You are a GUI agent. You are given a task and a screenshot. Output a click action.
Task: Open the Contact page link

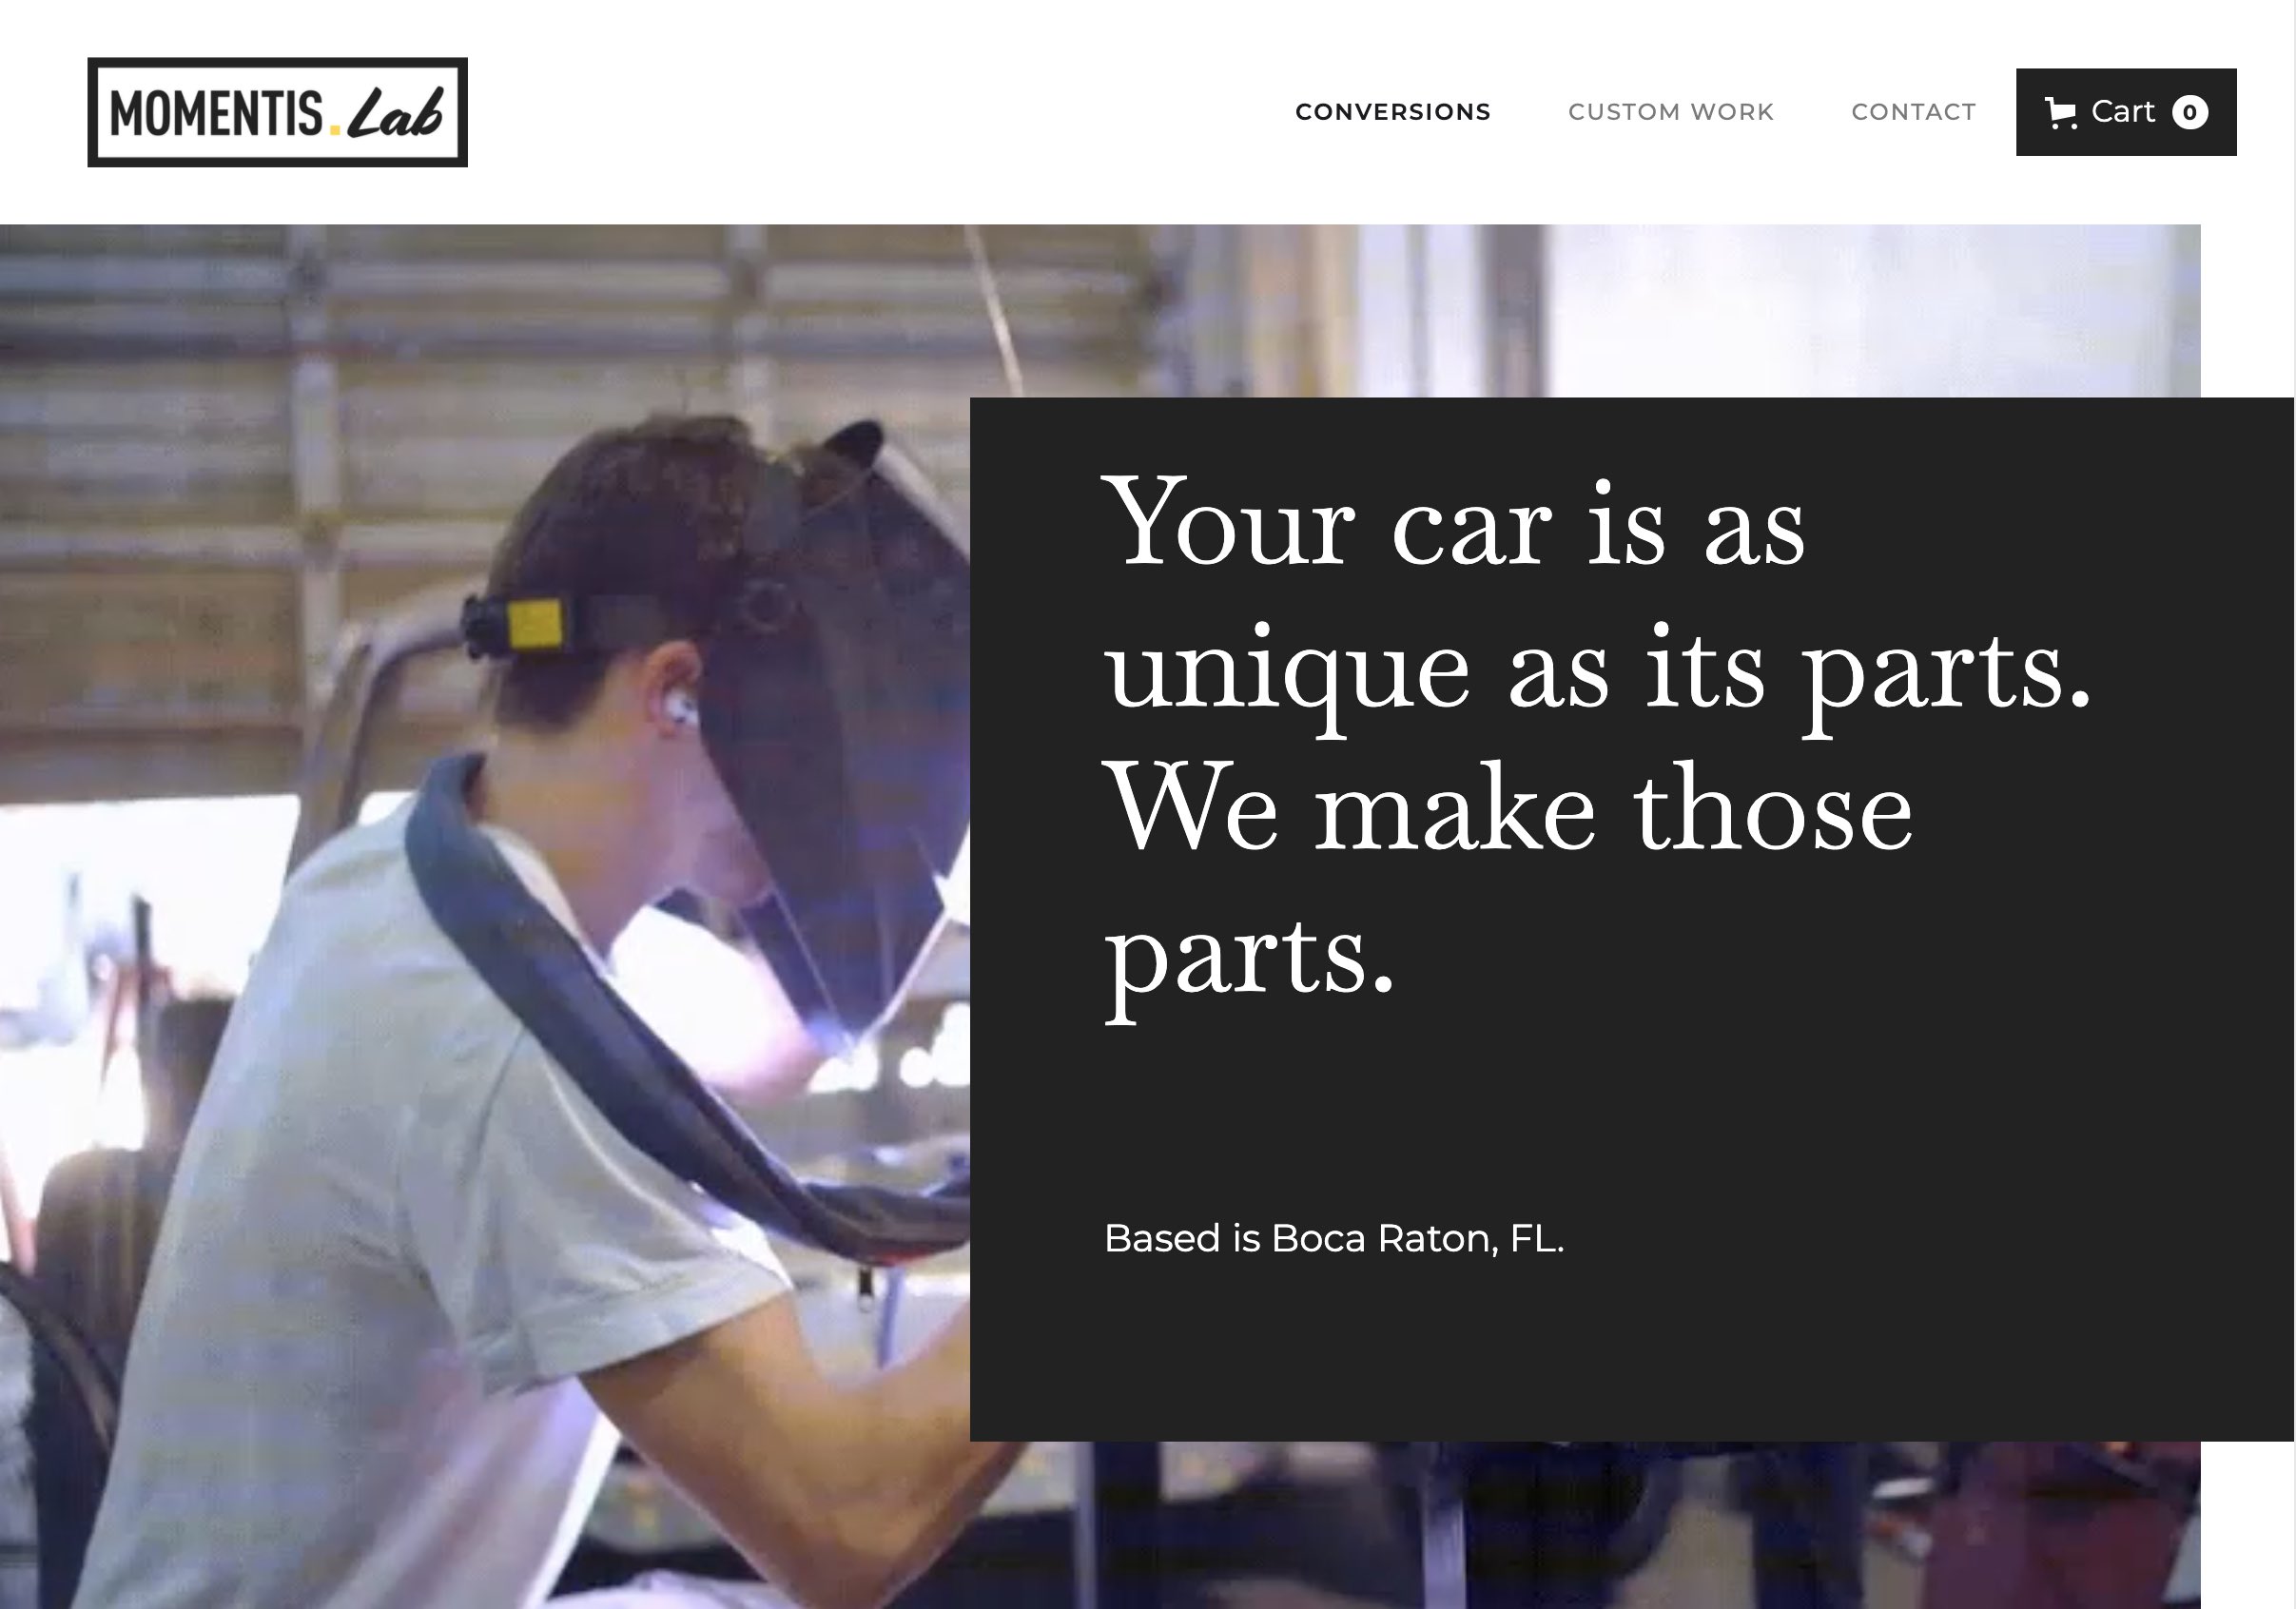[x=1914, y=112]
